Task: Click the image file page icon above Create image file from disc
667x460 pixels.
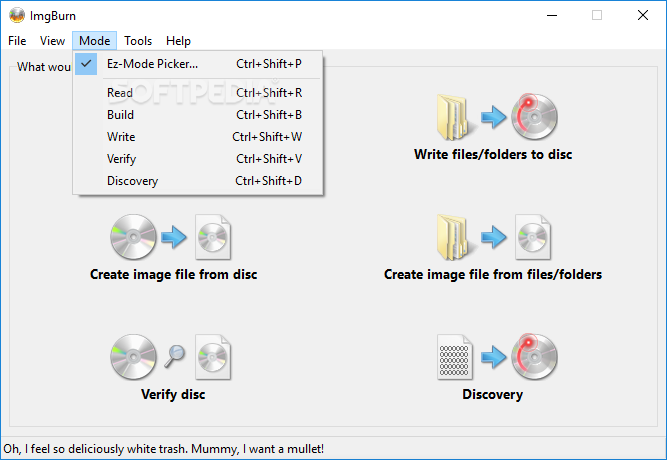Action: tap(213, 237)
